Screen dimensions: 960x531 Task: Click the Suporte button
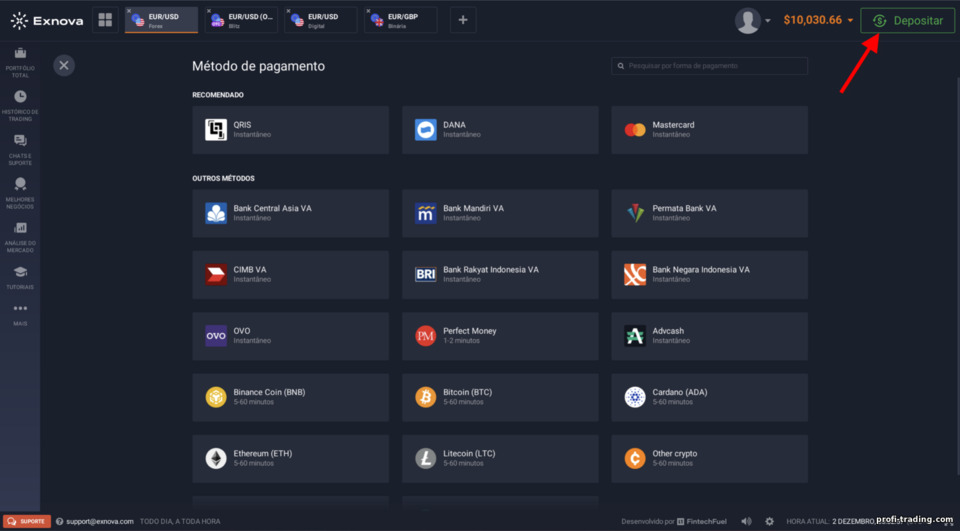point(26,521)
